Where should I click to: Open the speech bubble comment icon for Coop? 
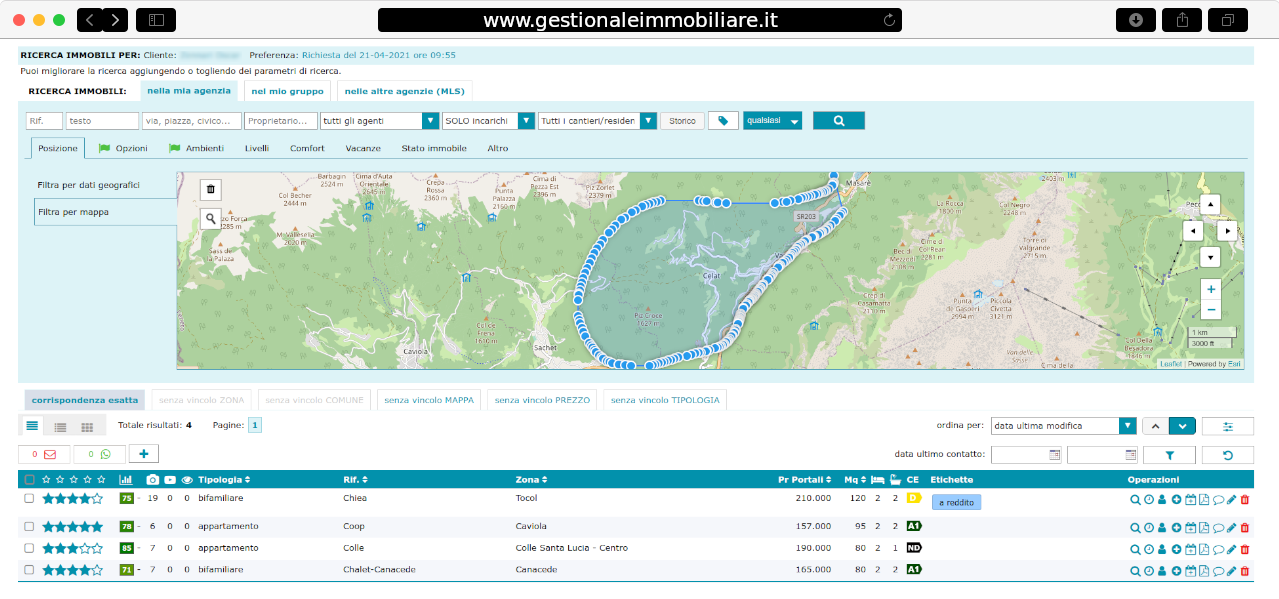1217,526
